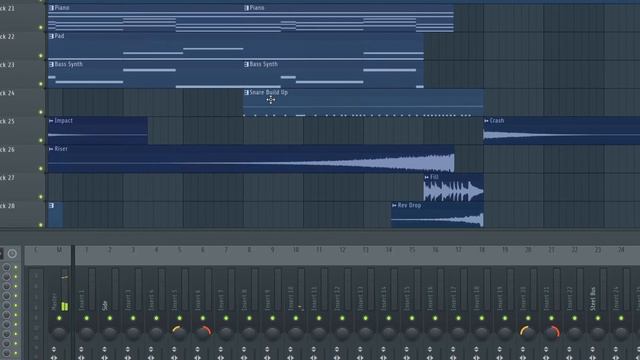Mute the Side mixer track LED
This screenshot has width=640, height=360.
pyautogui.click(x=109, y=318)
